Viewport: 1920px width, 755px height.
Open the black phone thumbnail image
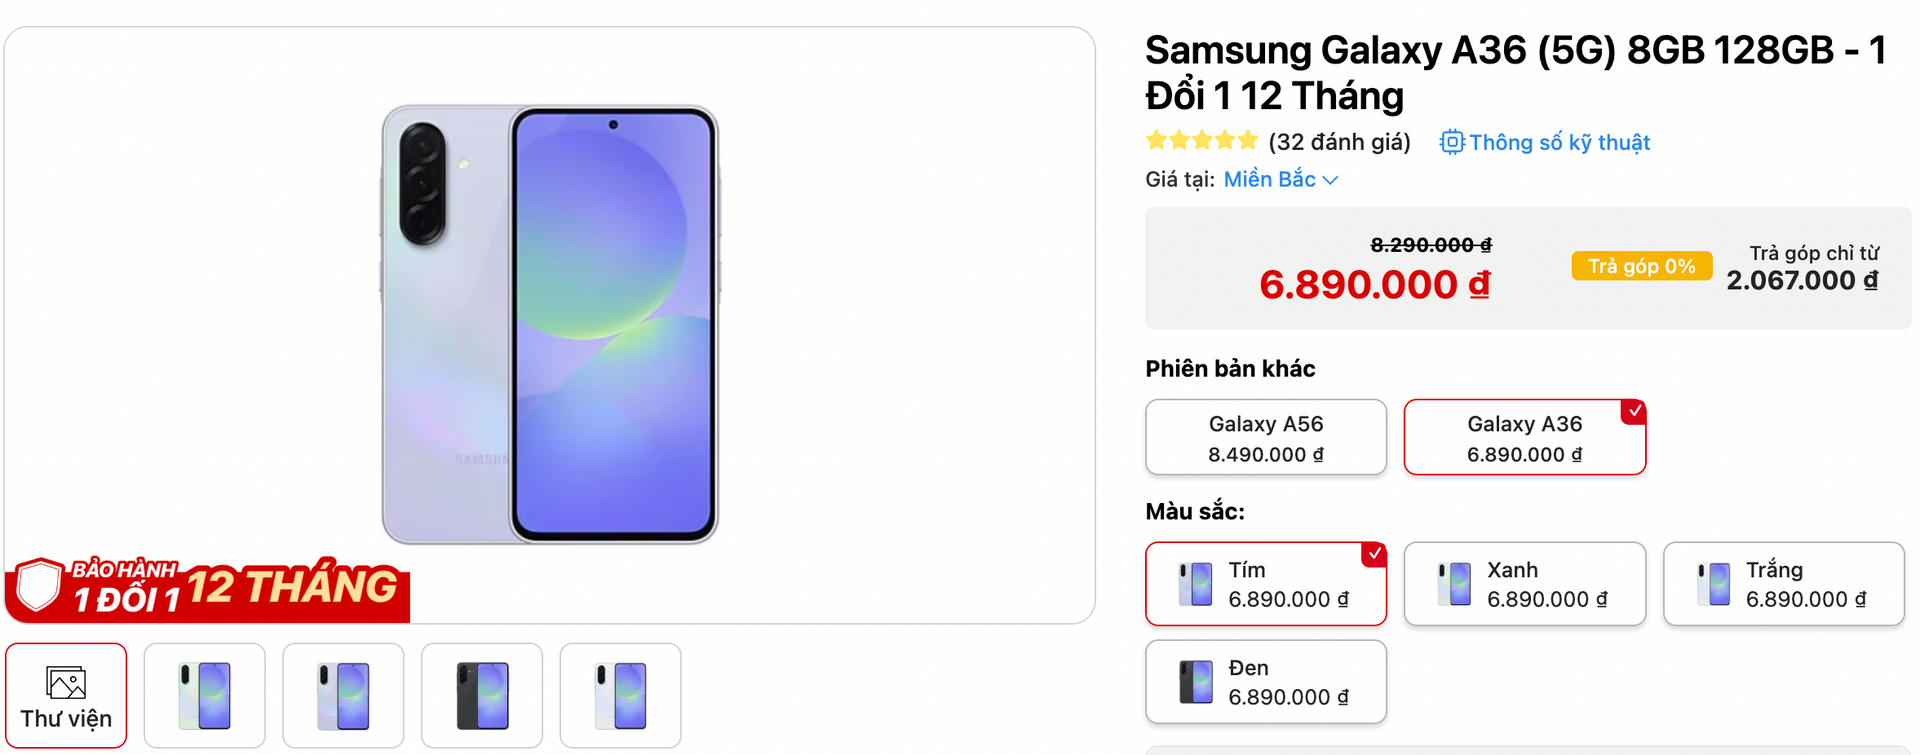coord(482,695)
